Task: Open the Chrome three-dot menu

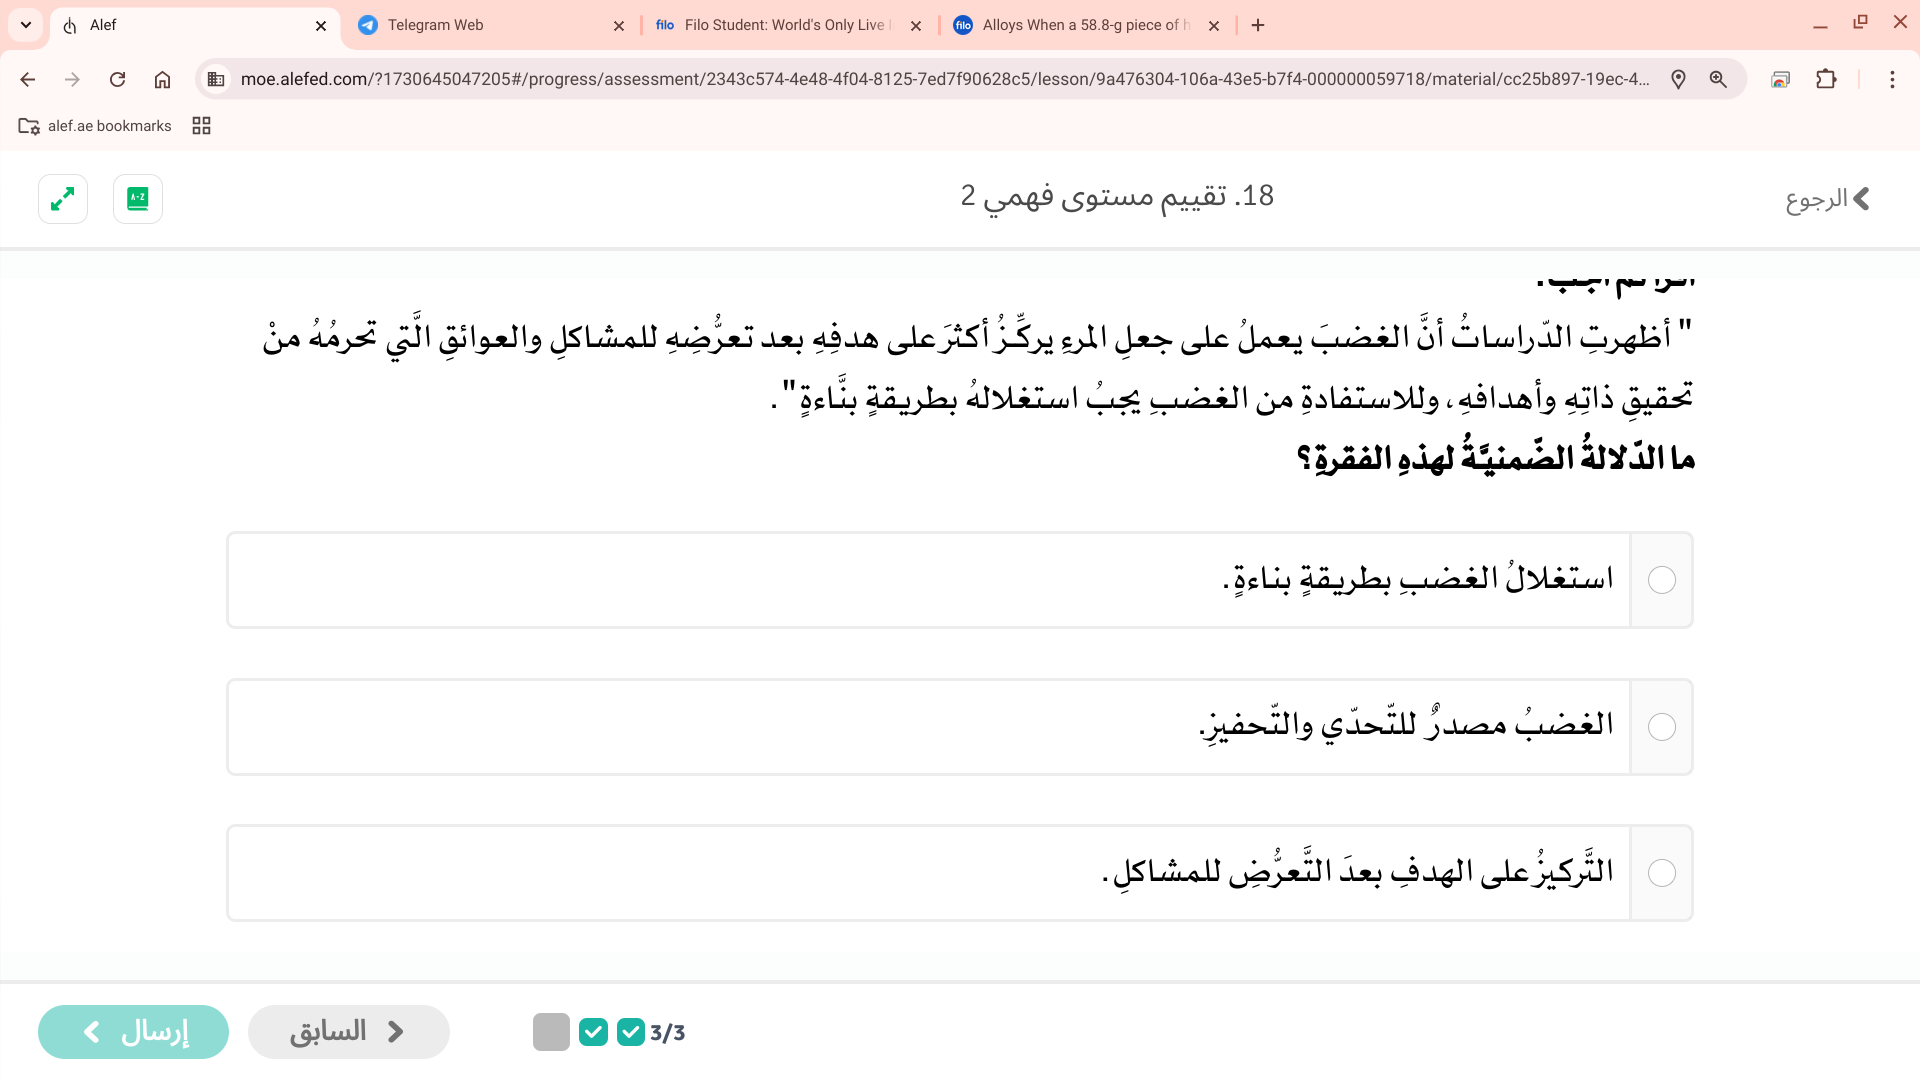Action: (1892, 79)
